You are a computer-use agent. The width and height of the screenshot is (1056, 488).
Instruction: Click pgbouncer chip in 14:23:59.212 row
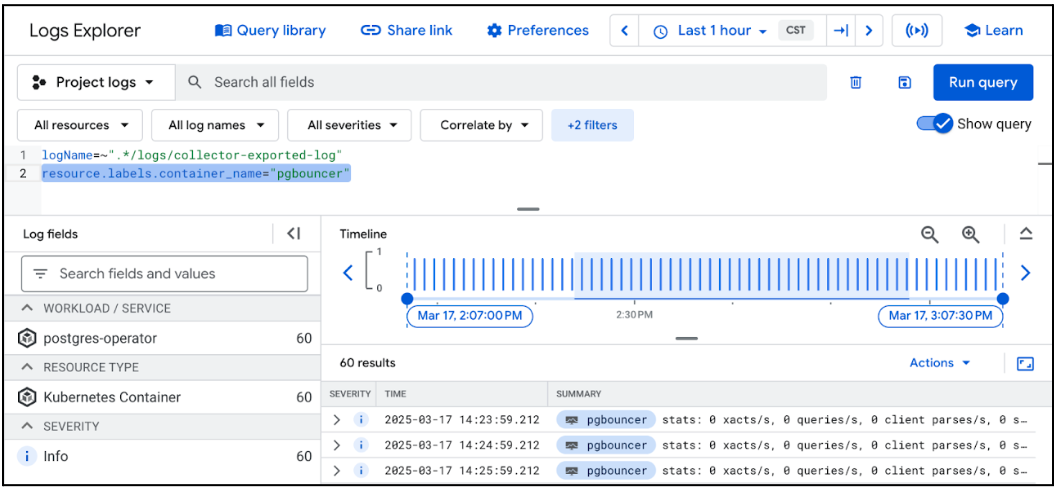click(605, 419)
